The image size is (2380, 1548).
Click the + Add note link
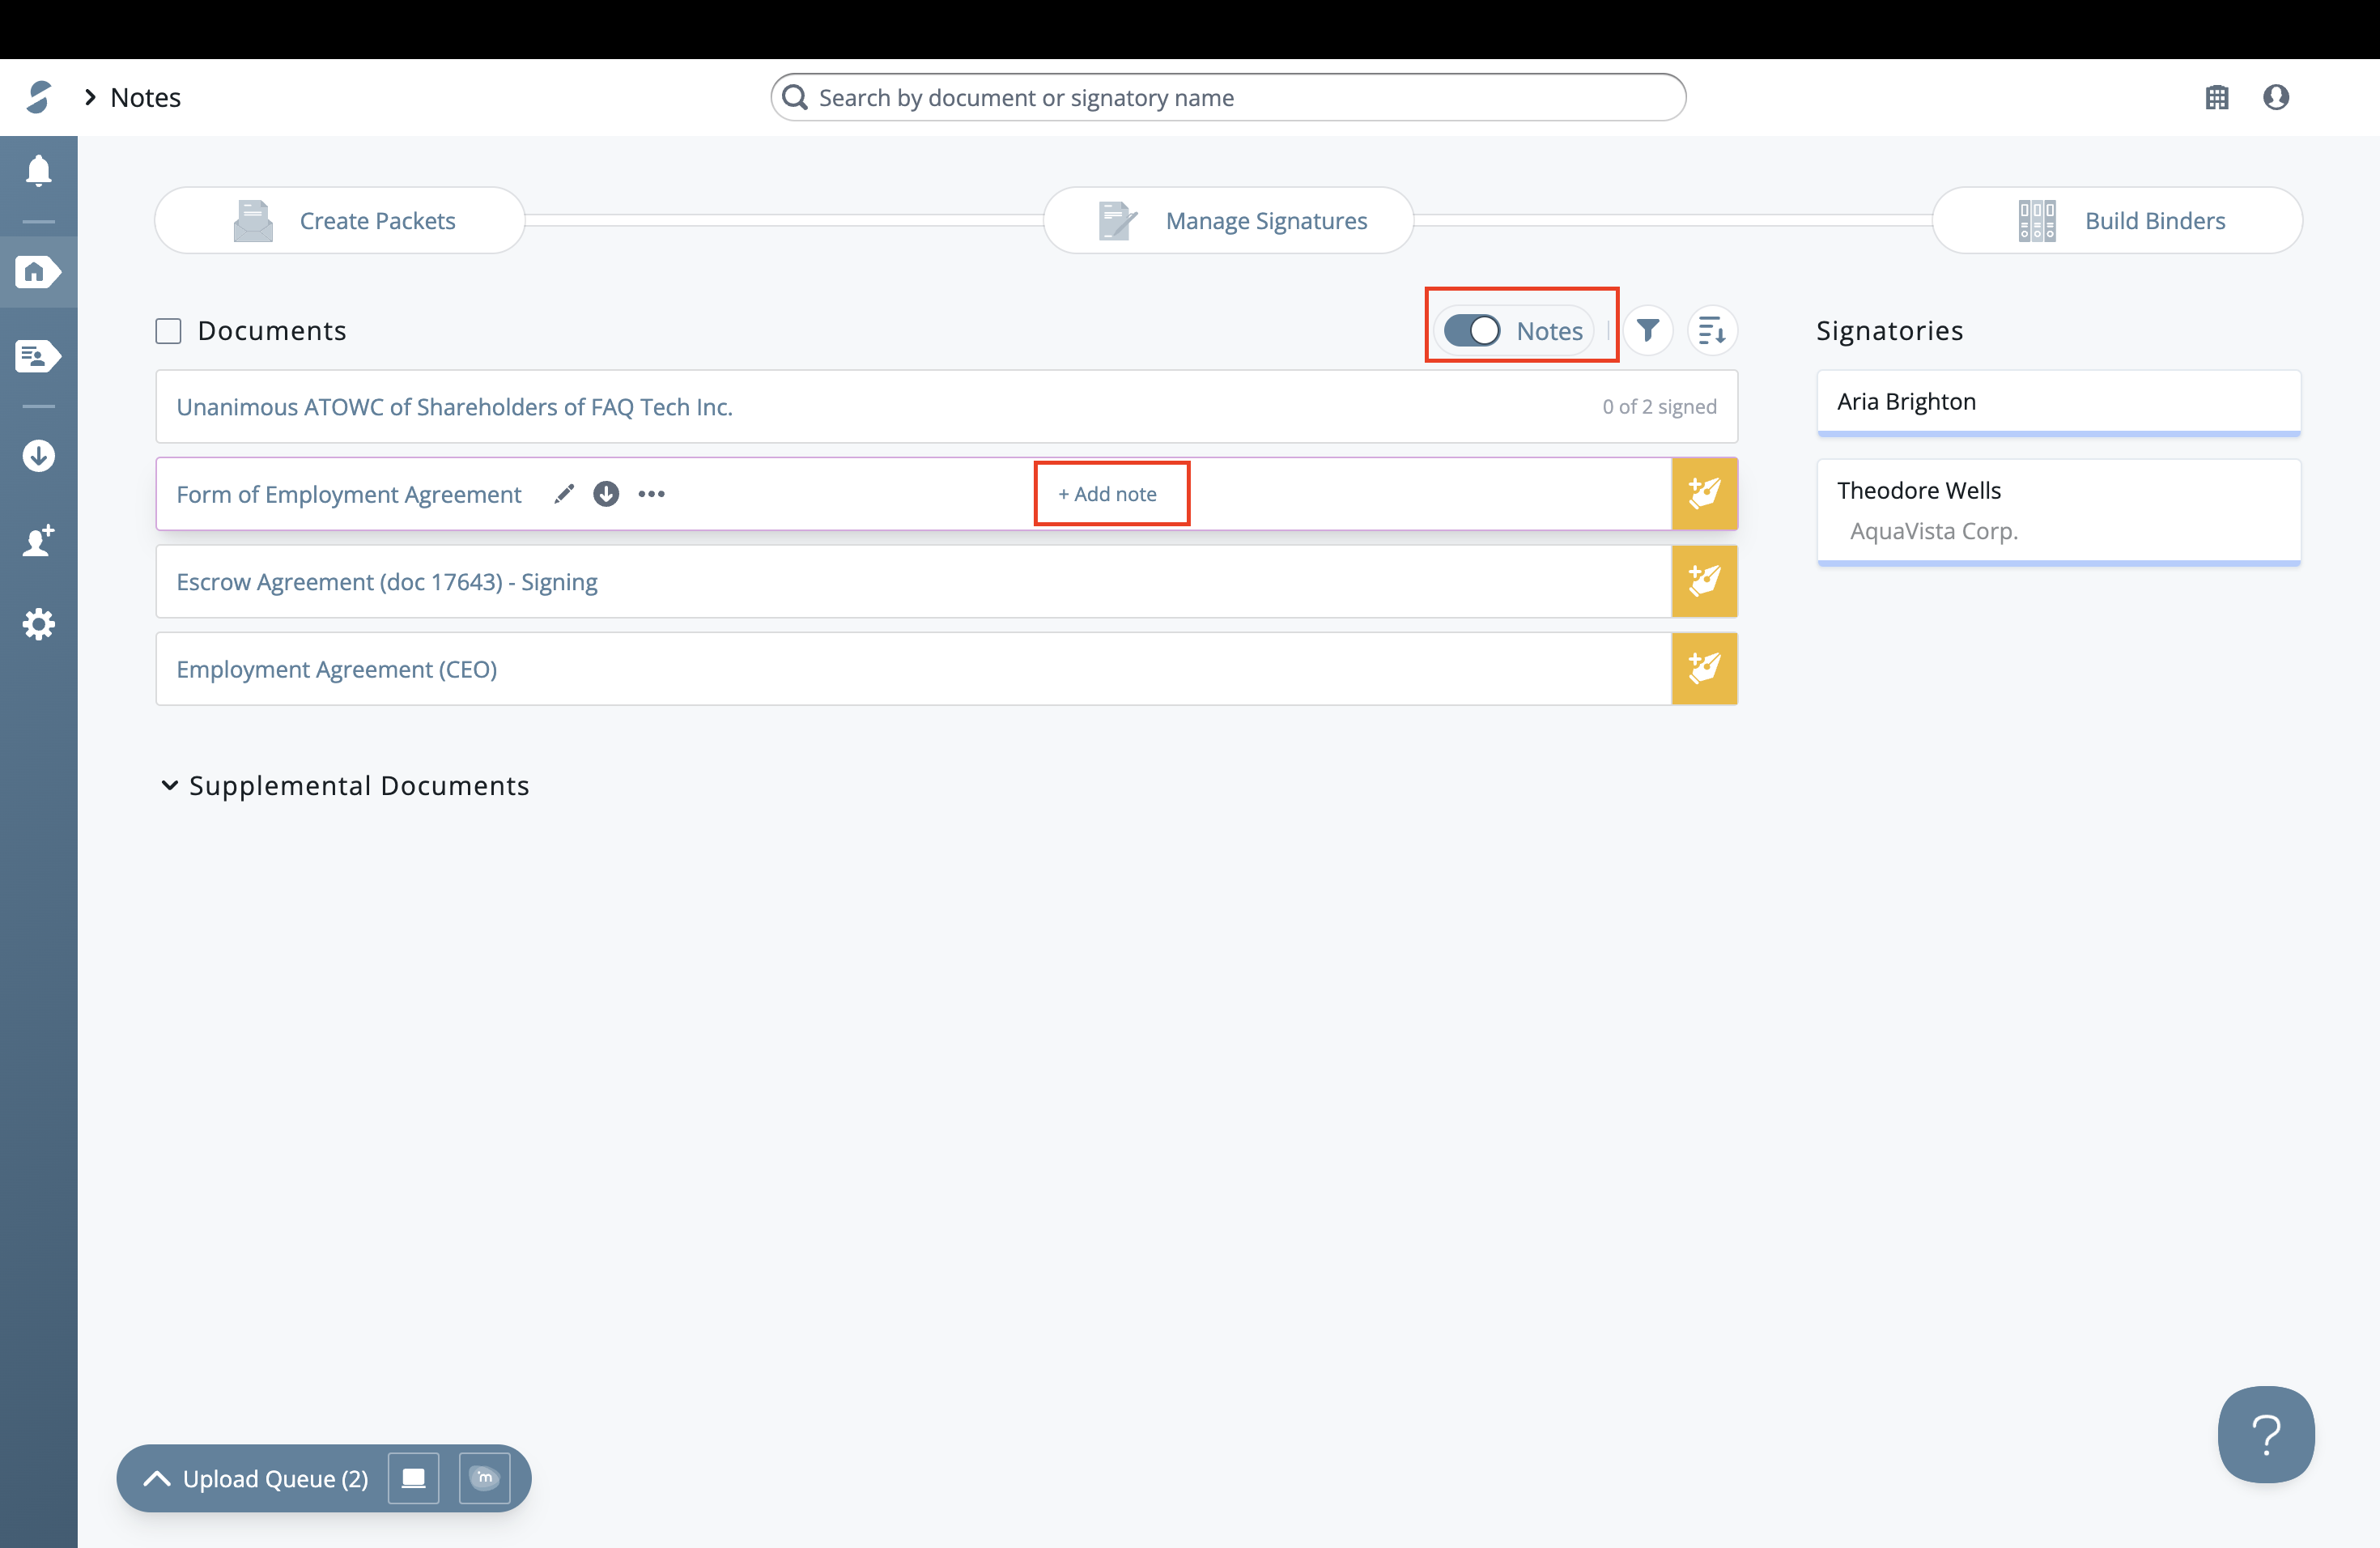(x=1108, y=494)
